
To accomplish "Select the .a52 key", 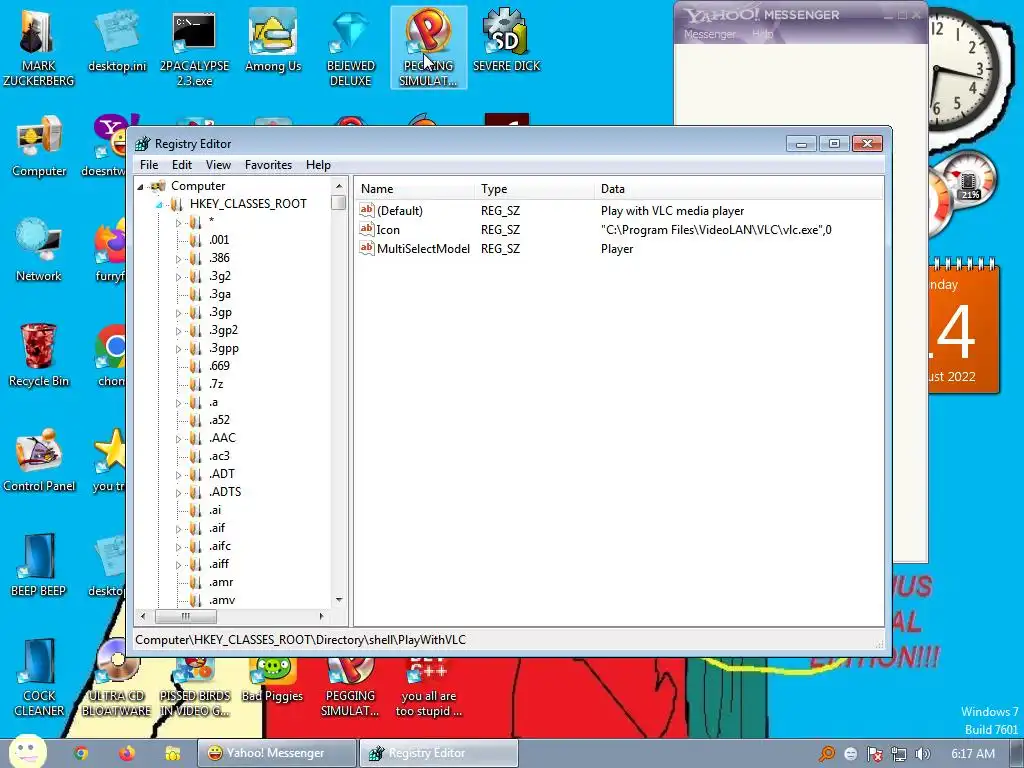I will coord(219,420).
